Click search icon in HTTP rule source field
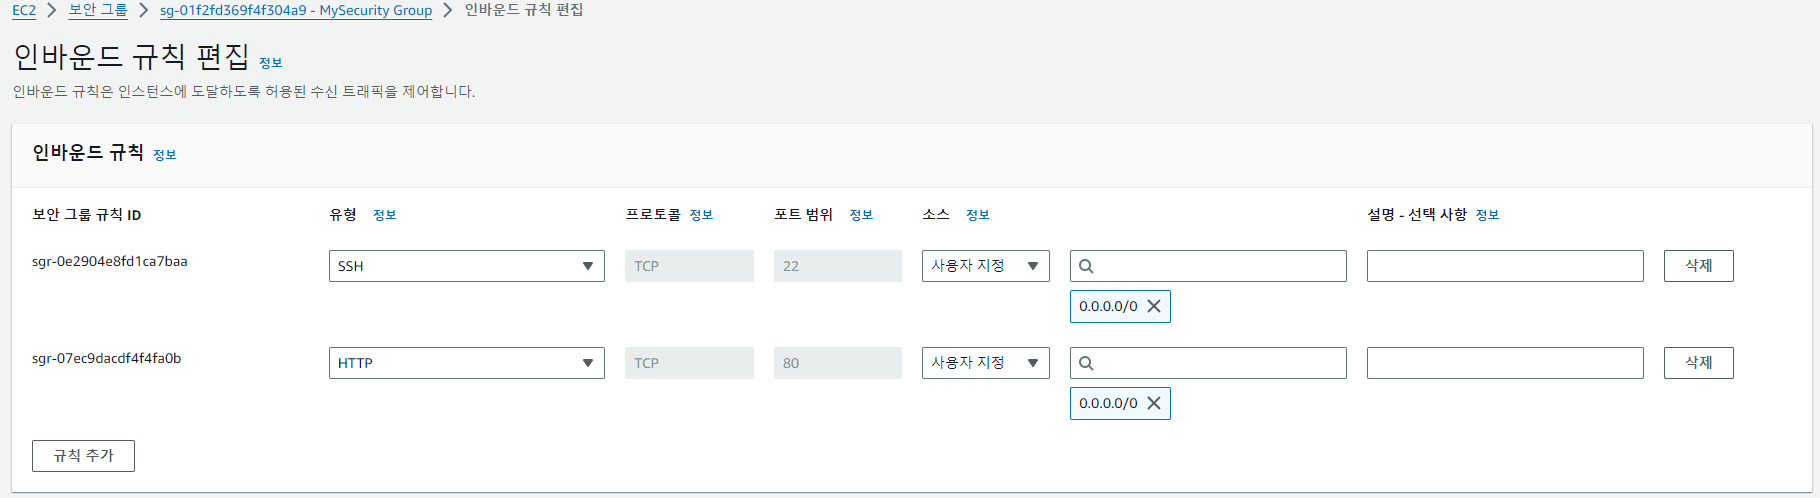Screen dimensions: 1820x498 (x=1086, y=363)
